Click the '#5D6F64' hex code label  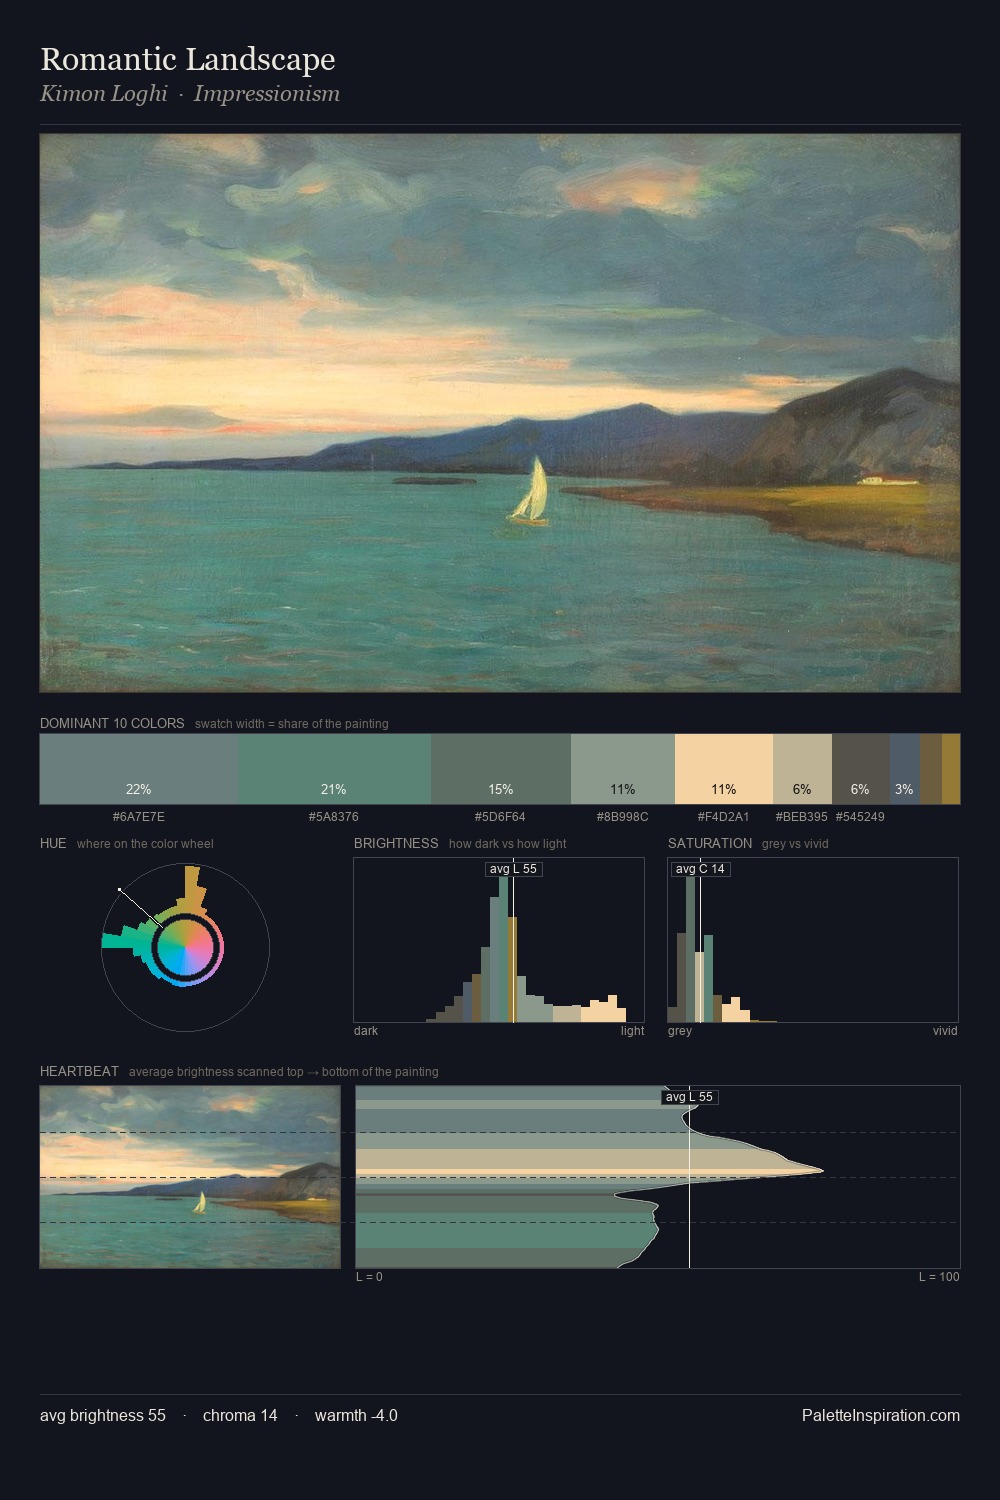(x=500, y=817)
